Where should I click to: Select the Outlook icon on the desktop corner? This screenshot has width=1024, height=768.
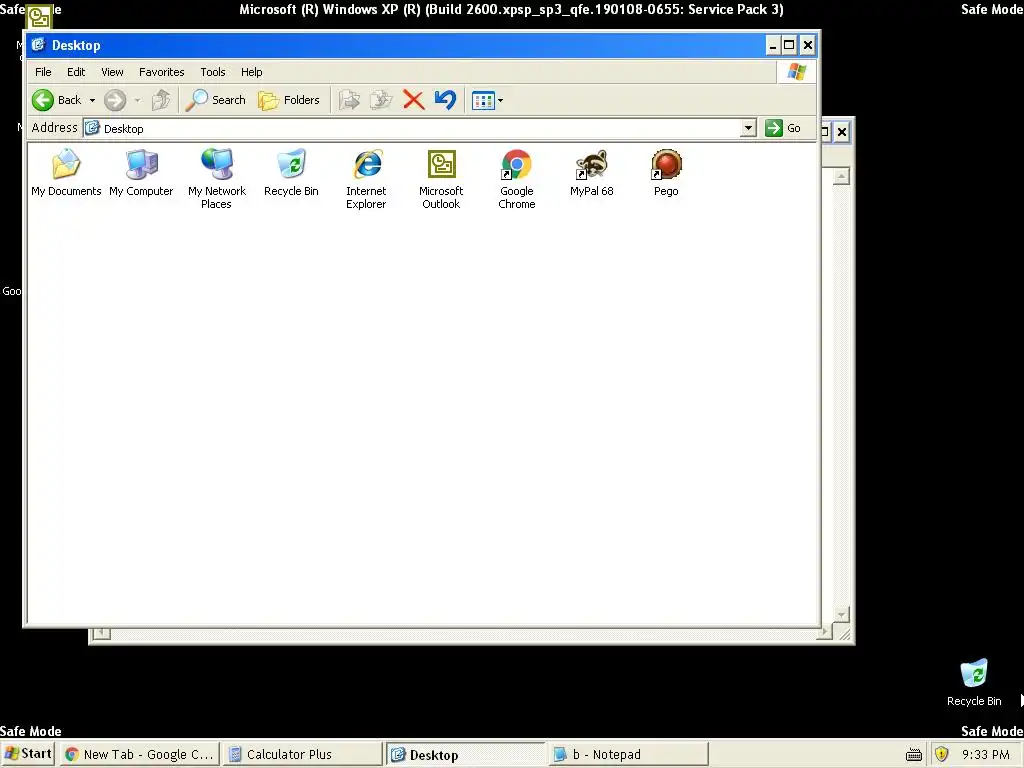click(x=39, y=16)
